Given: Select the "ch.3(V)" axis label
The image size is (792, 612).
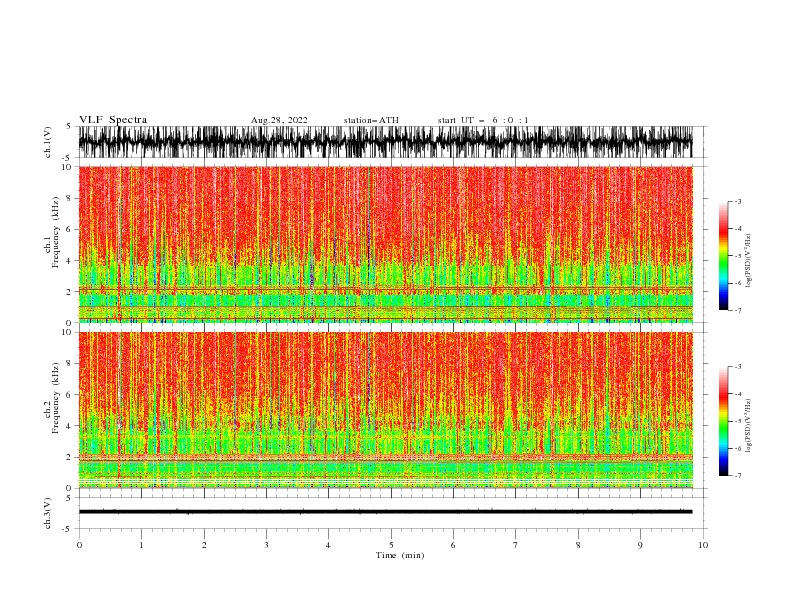Looking at the screenshot, I should (48, 513).
